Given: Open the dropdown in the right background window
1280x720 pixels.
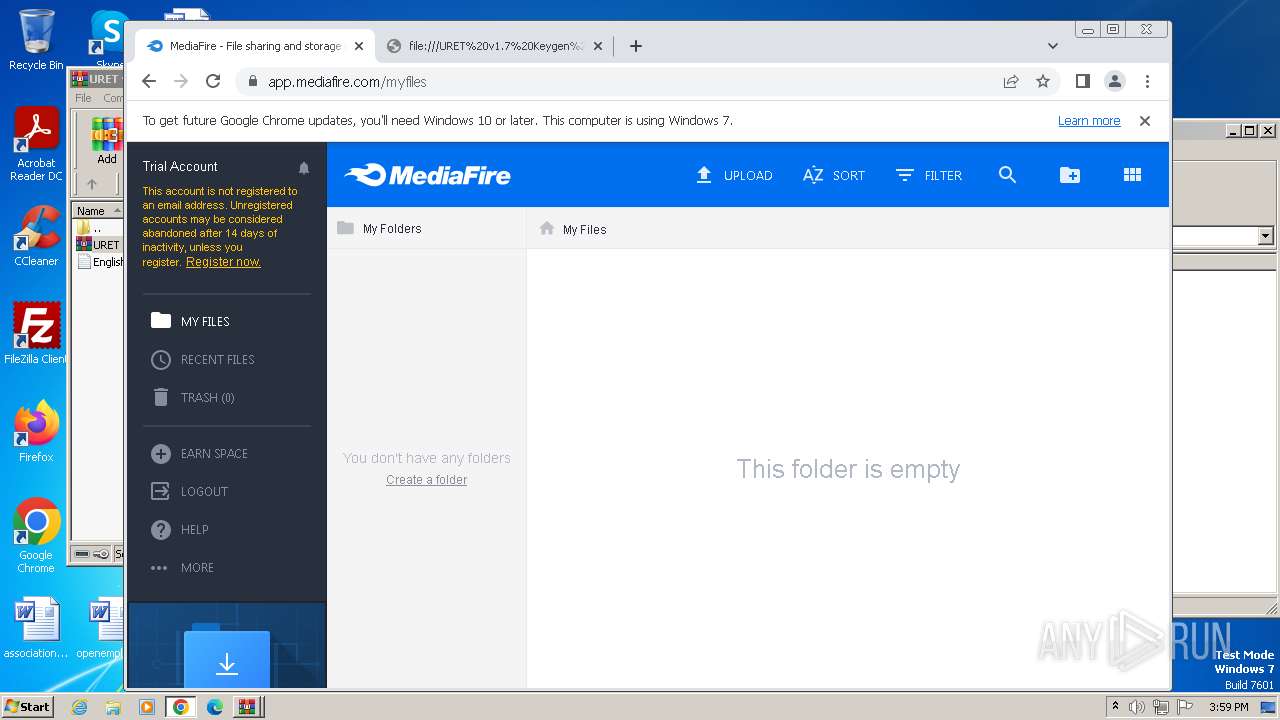Looking at the screenshot, I should (1265, 236).
